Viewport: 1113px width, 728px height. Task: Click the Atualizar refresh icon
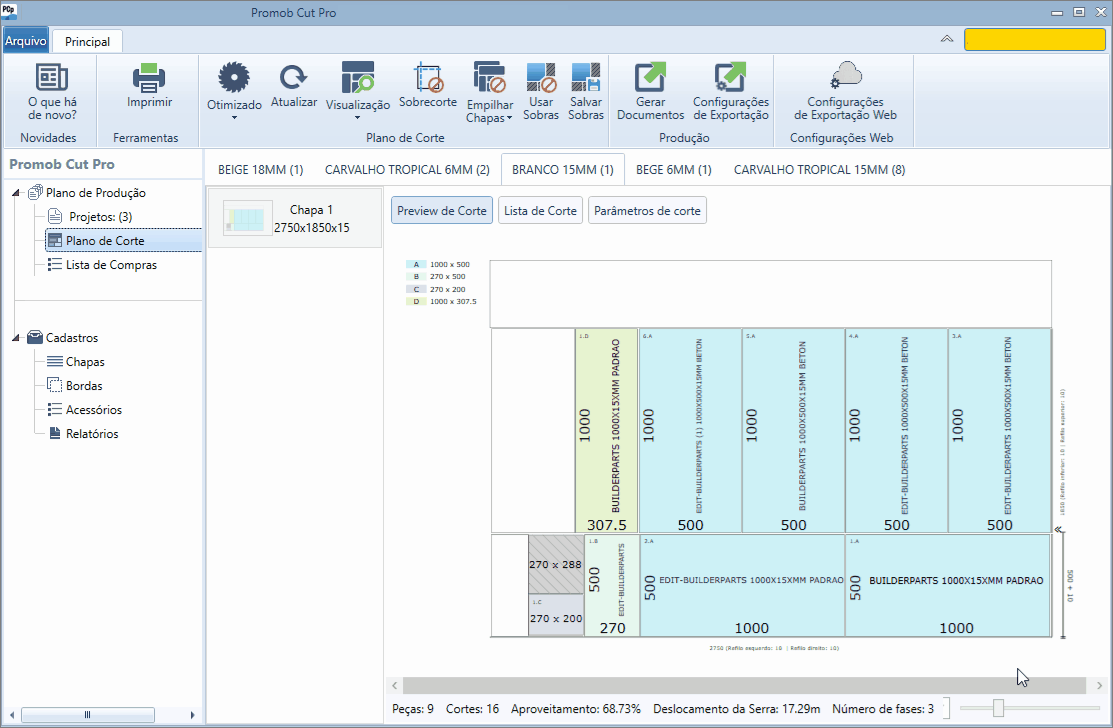point(293,77)
